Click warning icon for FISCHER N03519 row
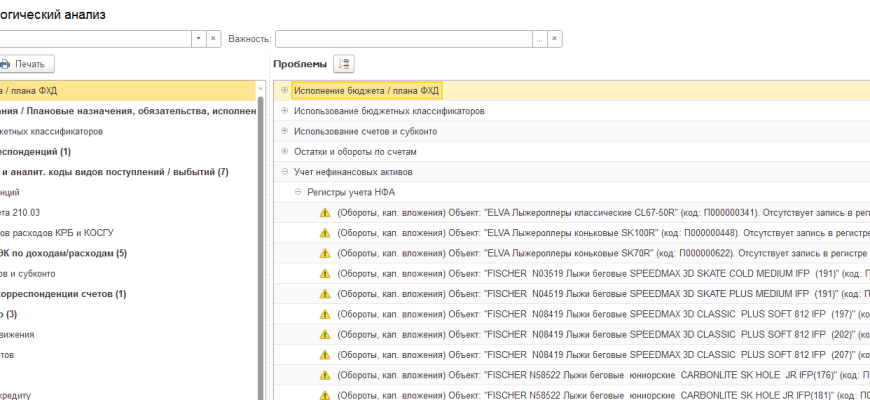Image resolution: width=870 pixels, height=400 pixels. 324,274
